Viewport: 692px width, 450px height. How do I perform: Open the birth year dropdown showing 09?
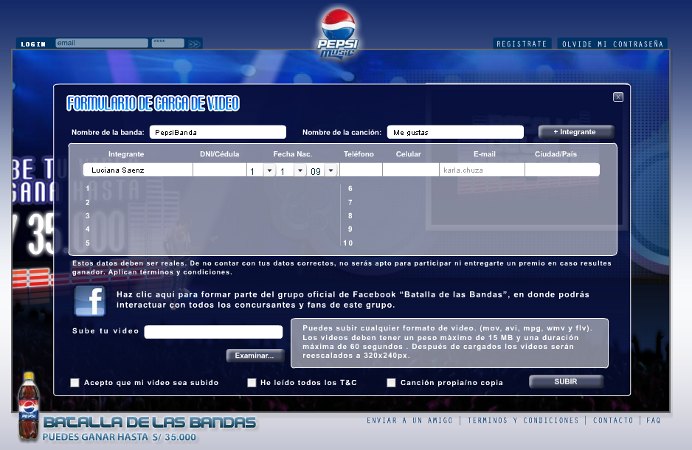coord(331,170)
